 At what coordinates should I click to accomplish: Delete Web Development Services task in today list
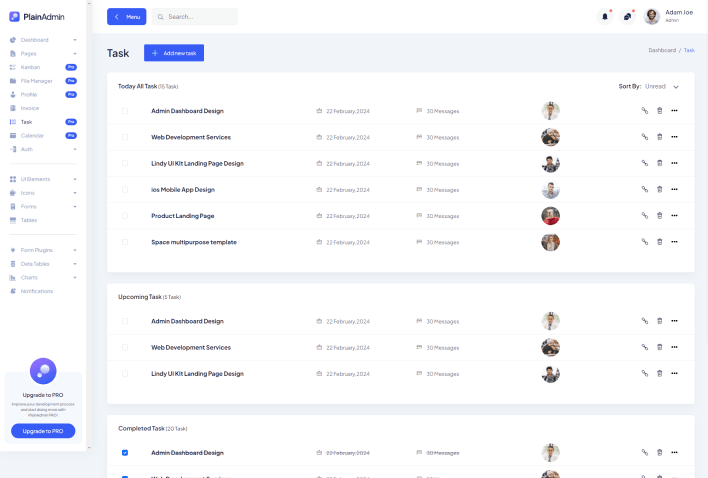[659, 137]
